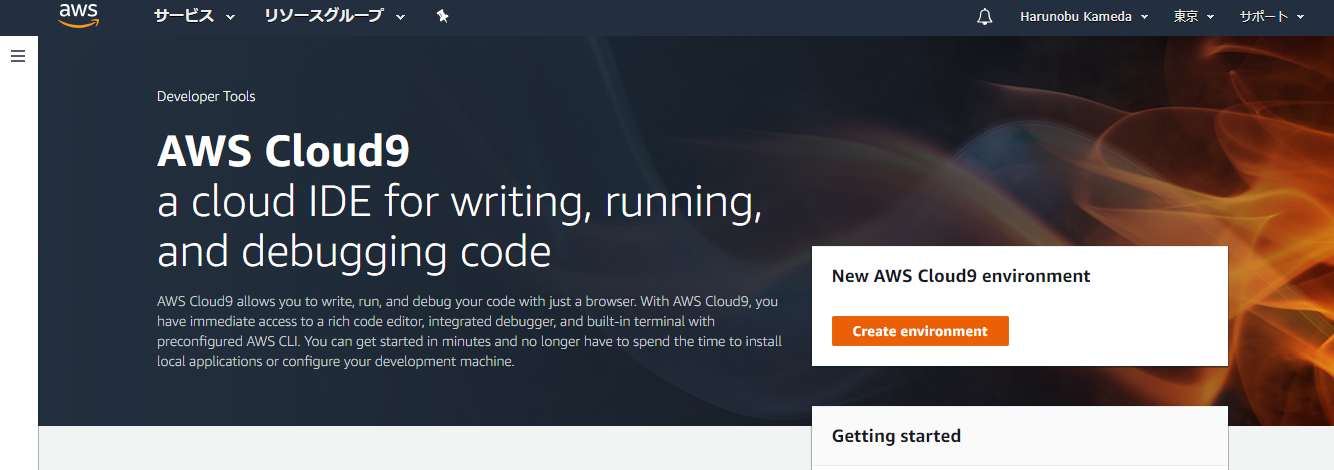This screenshot has height=470, width=1334.
Task: Open the notifications bell
Action: coord(985,16)
